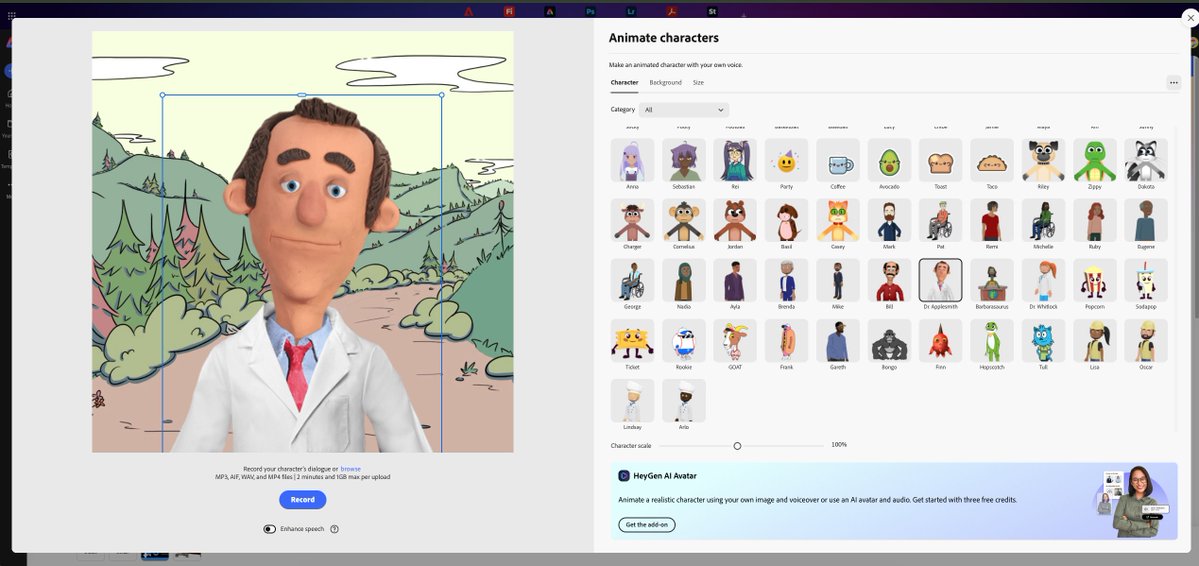The width and height of the screenshot is (1199, 566).
Task: Select the GOAT character
Action: 735,340
